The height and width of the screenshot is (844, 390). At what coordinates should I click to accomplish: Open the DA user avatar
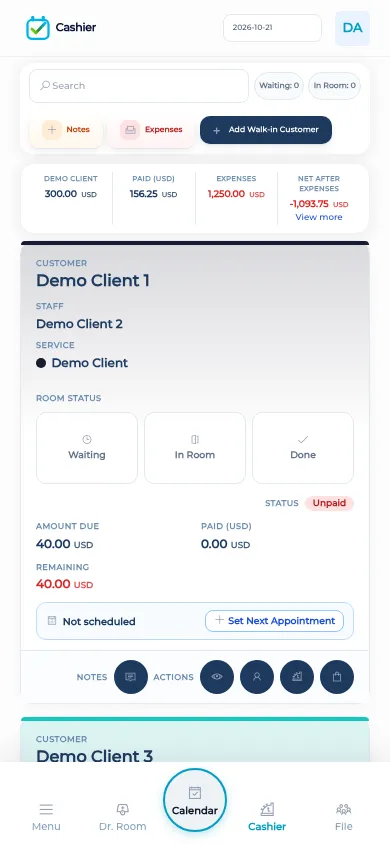pyautogui.click(x=352, y=28)
